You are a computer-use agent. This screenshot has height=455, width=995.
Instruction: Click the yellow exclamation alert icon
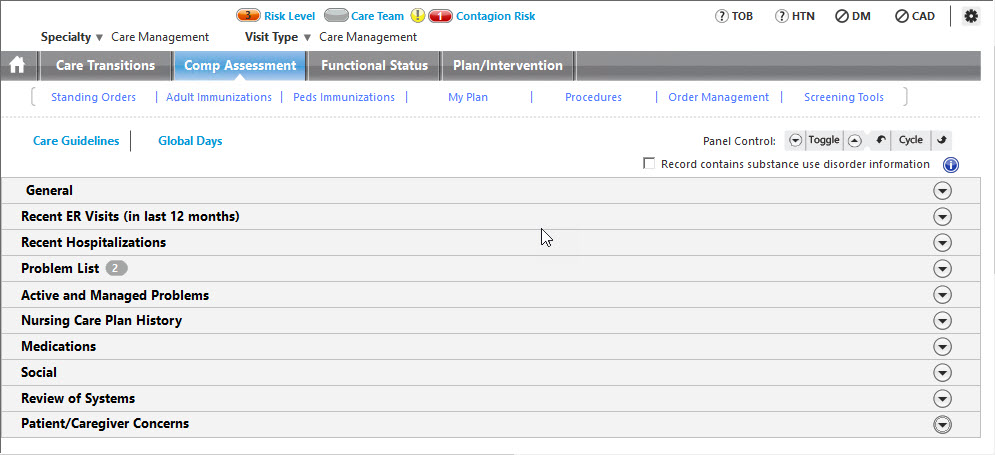pos(418,16)
